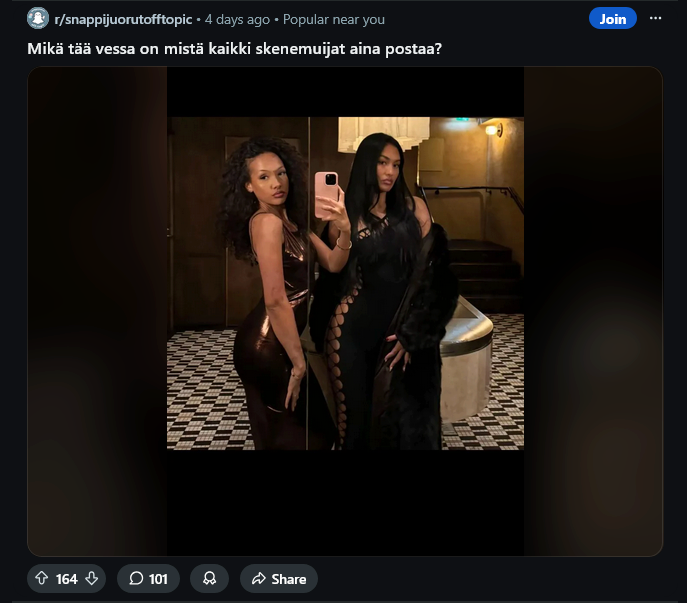This screenshot has width=687, height=603.
Task: Click the "4 days ago" timestamp
Action: click(x=237, y=19)
